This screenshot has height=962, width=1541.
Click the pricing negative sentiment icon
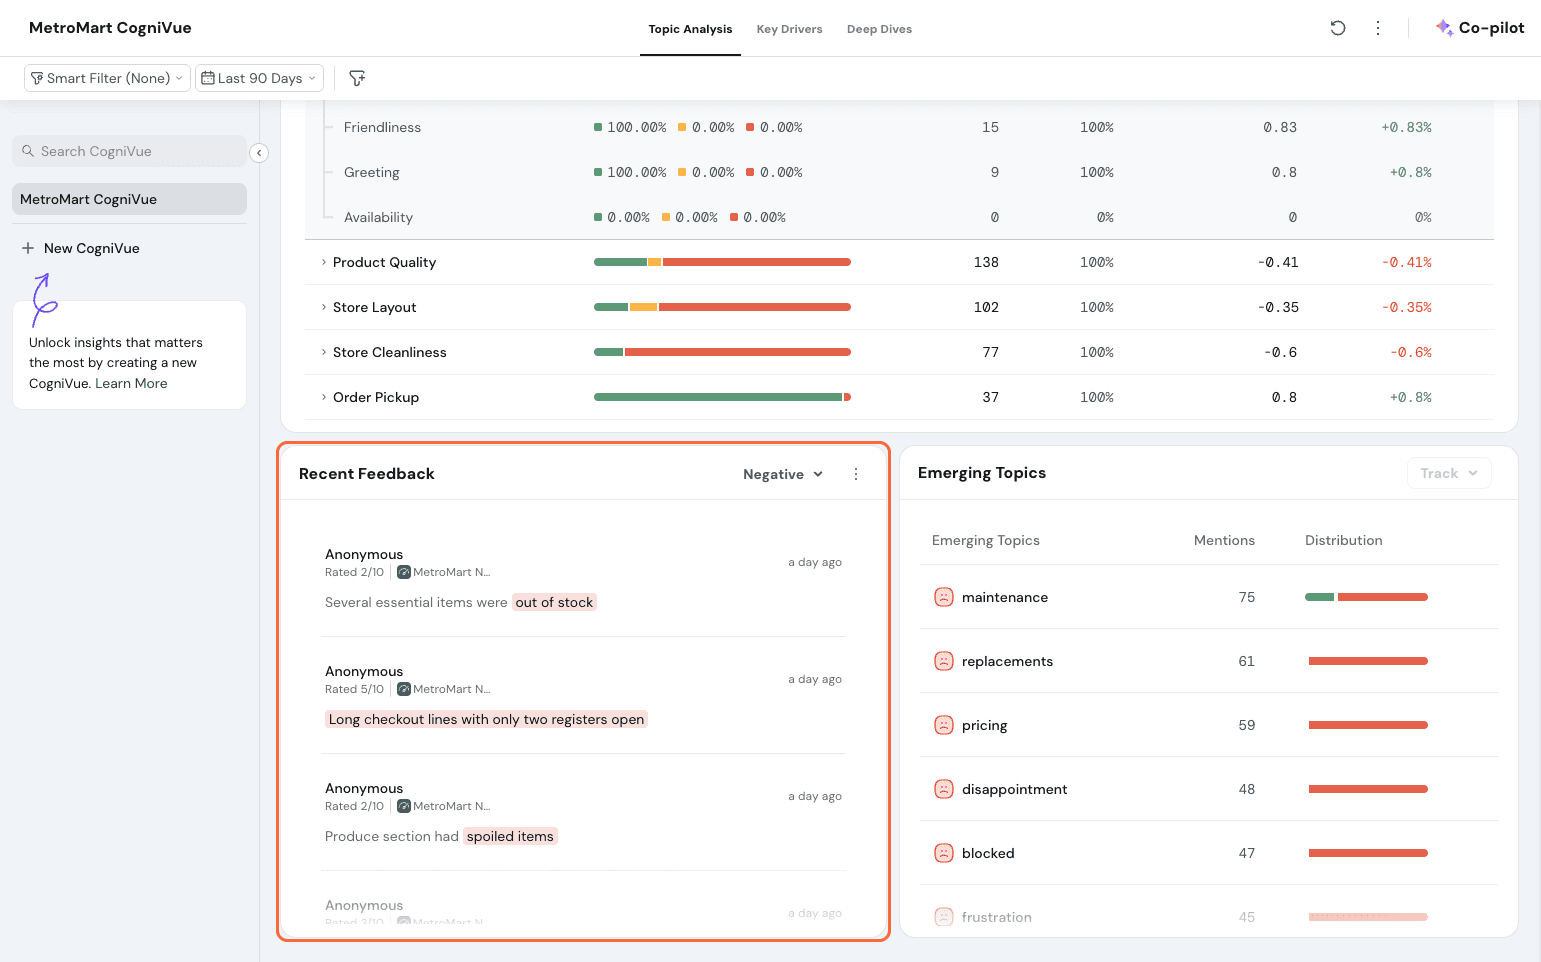coord(943,725)
